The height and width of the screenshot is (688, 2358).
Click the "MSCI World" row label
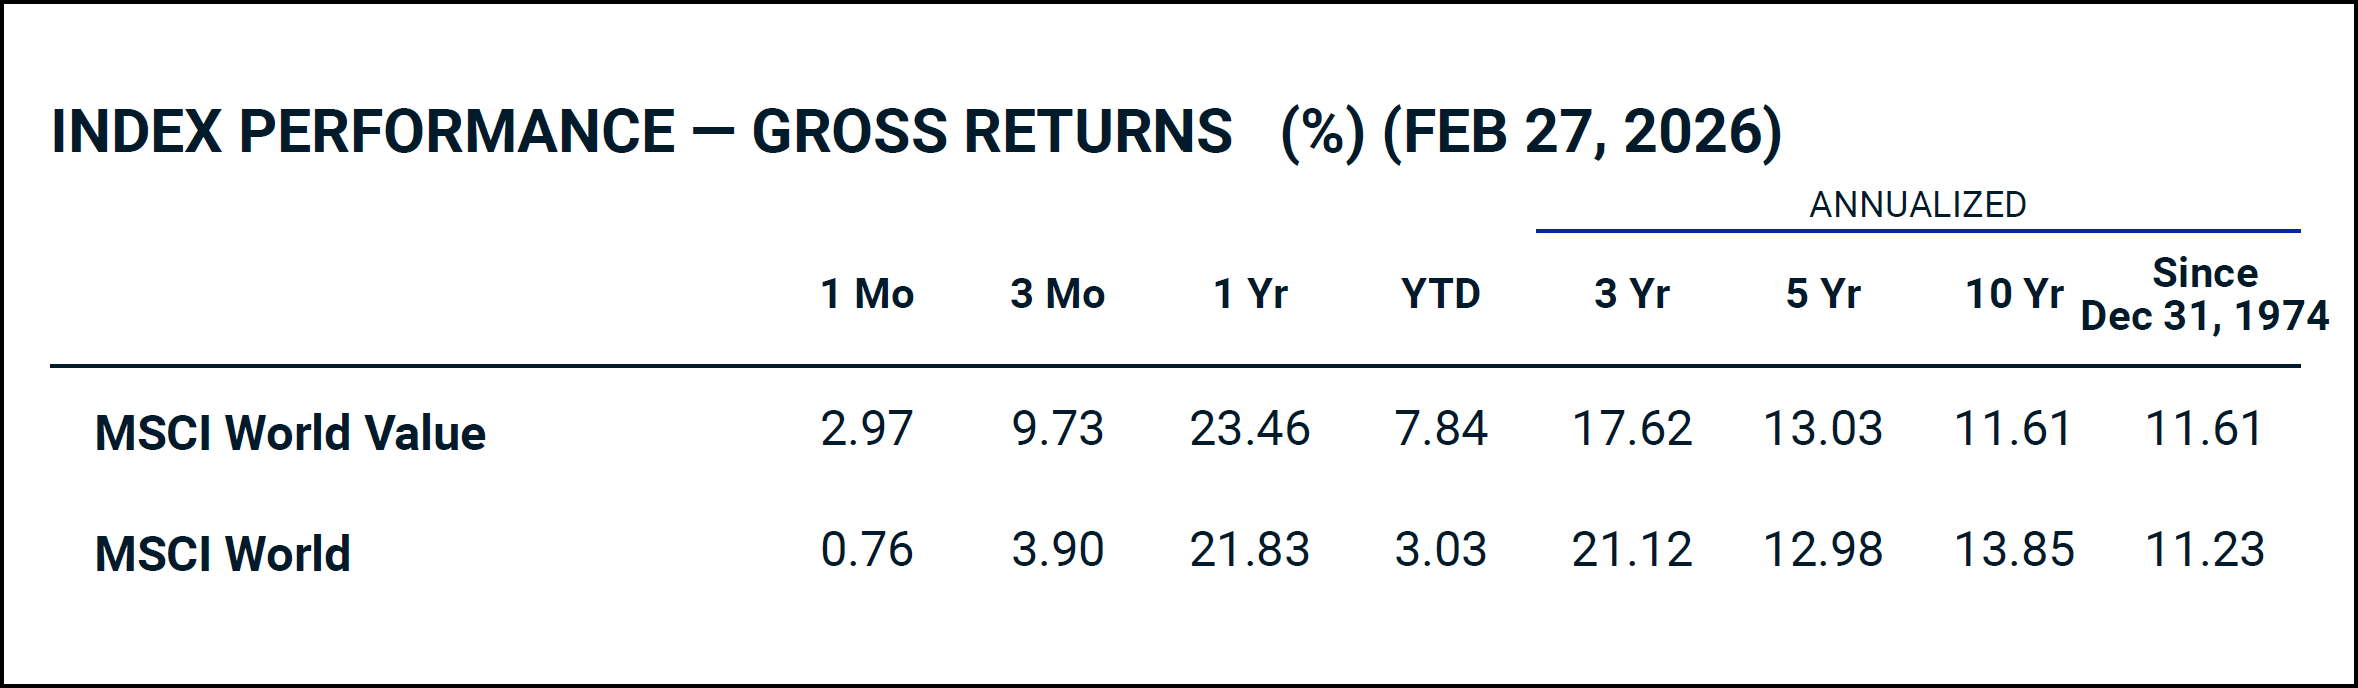222,554
